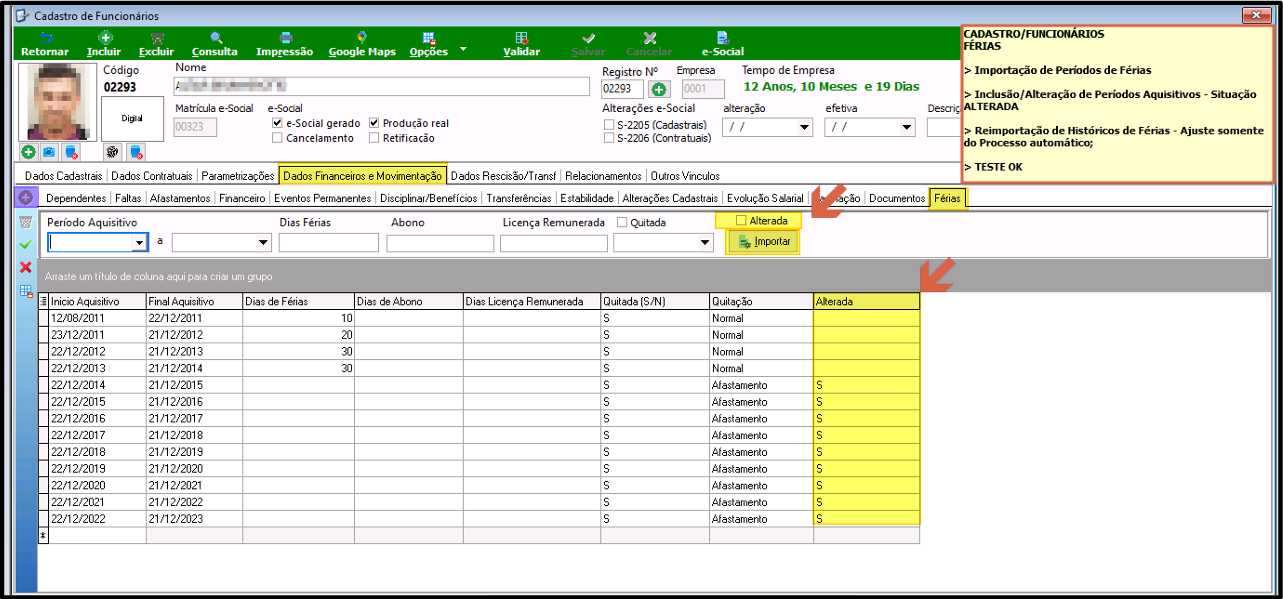Click the Incluir toolbar button

click(x=104, y=44)
